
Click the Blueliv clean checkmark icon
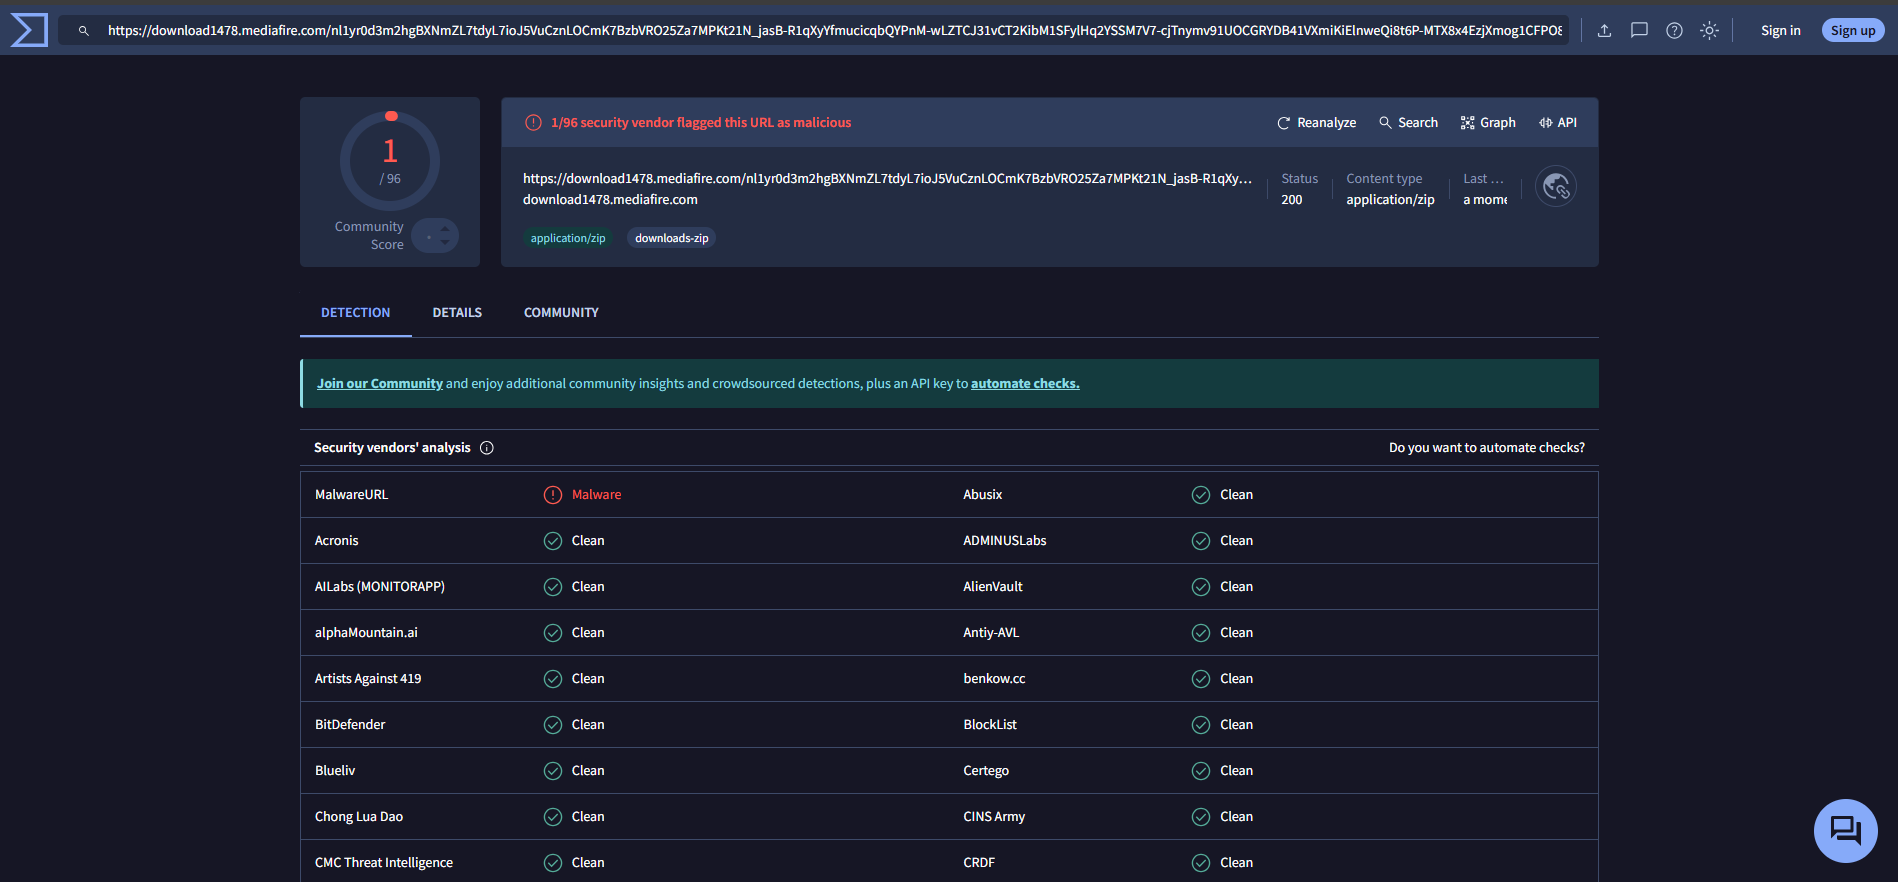pyautogui.click(x=553, y=771)
